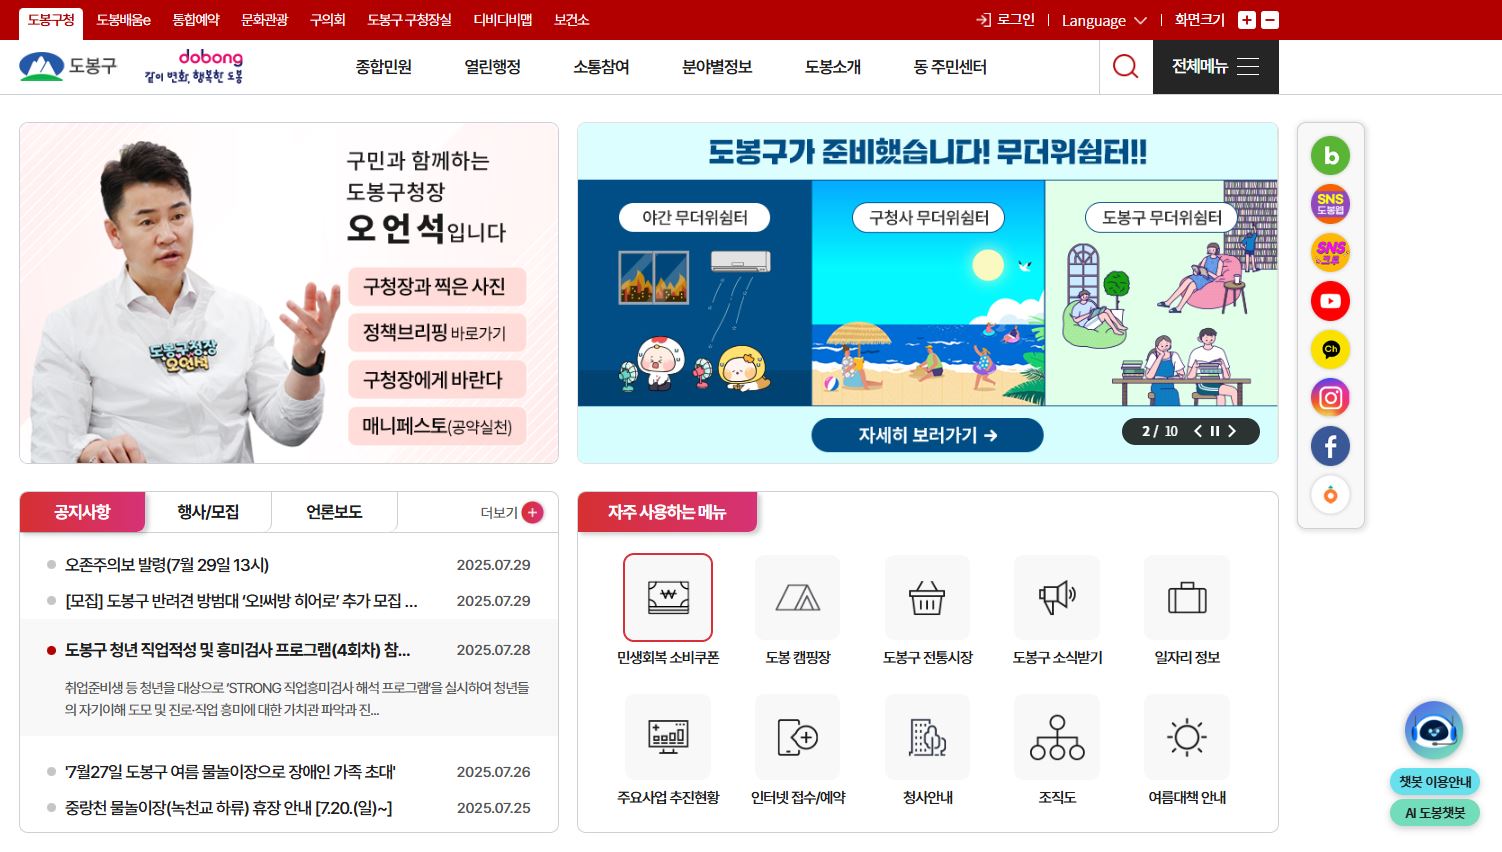Click the red plus icon beside 더보기
Viewport: 1502px width, 852px height.
pos(533,512)
